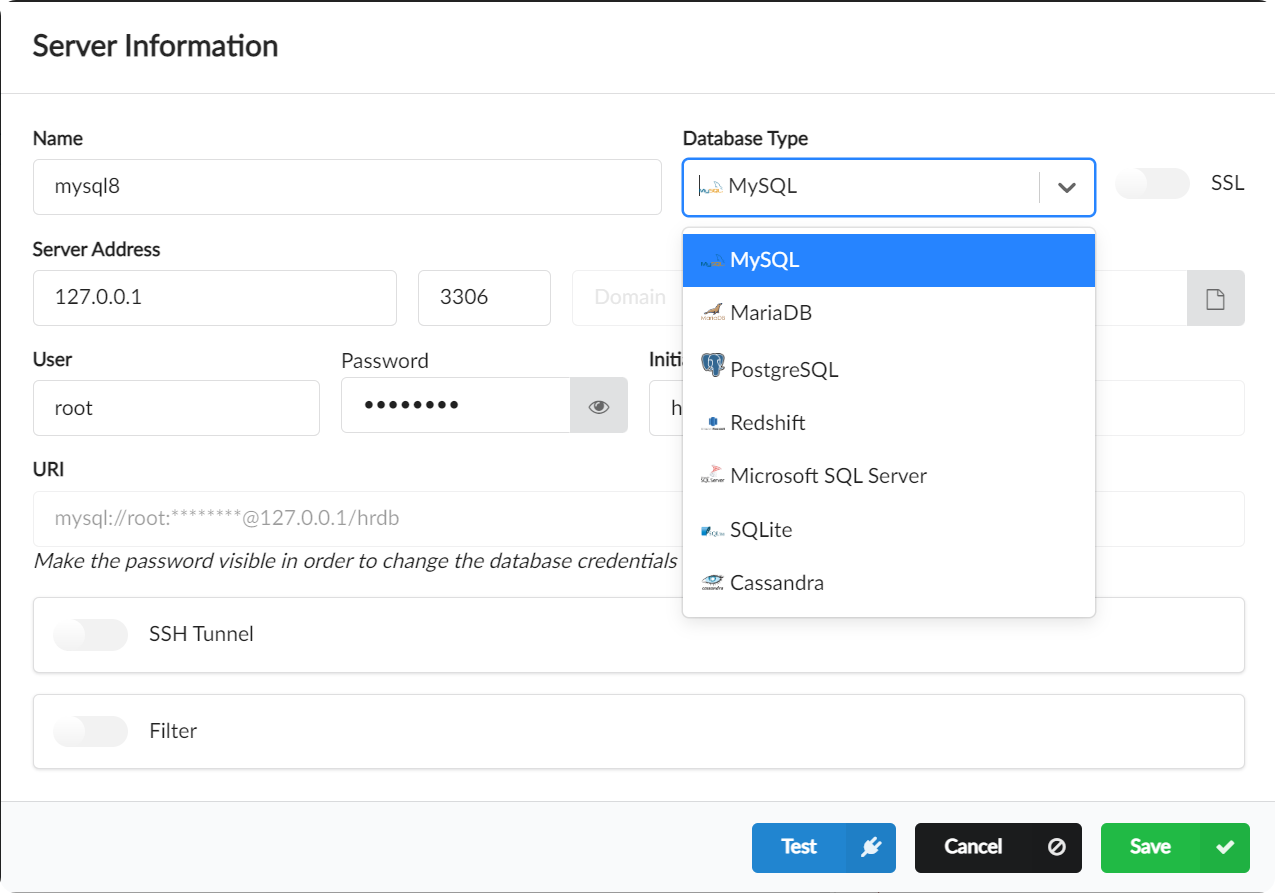Save the server configuration

pos(1174,847)
